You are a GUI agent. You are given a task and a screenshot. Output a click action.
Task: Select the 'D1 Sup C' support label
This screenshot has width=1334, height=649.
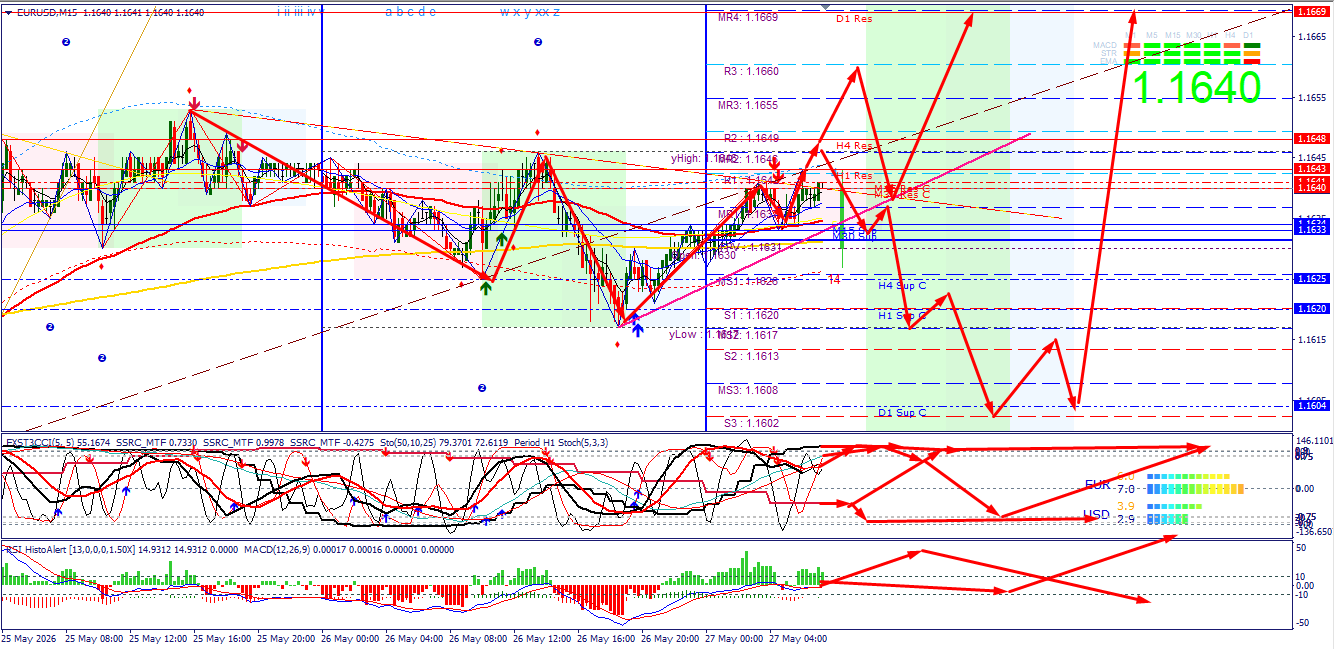coord(902,412)
